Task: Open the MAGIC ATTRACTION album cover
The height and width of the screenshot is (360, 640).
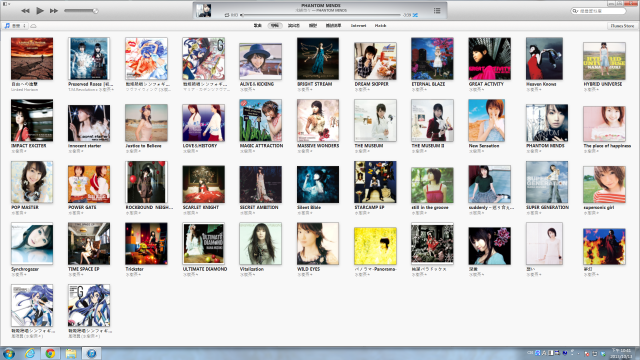Action: 260,120
